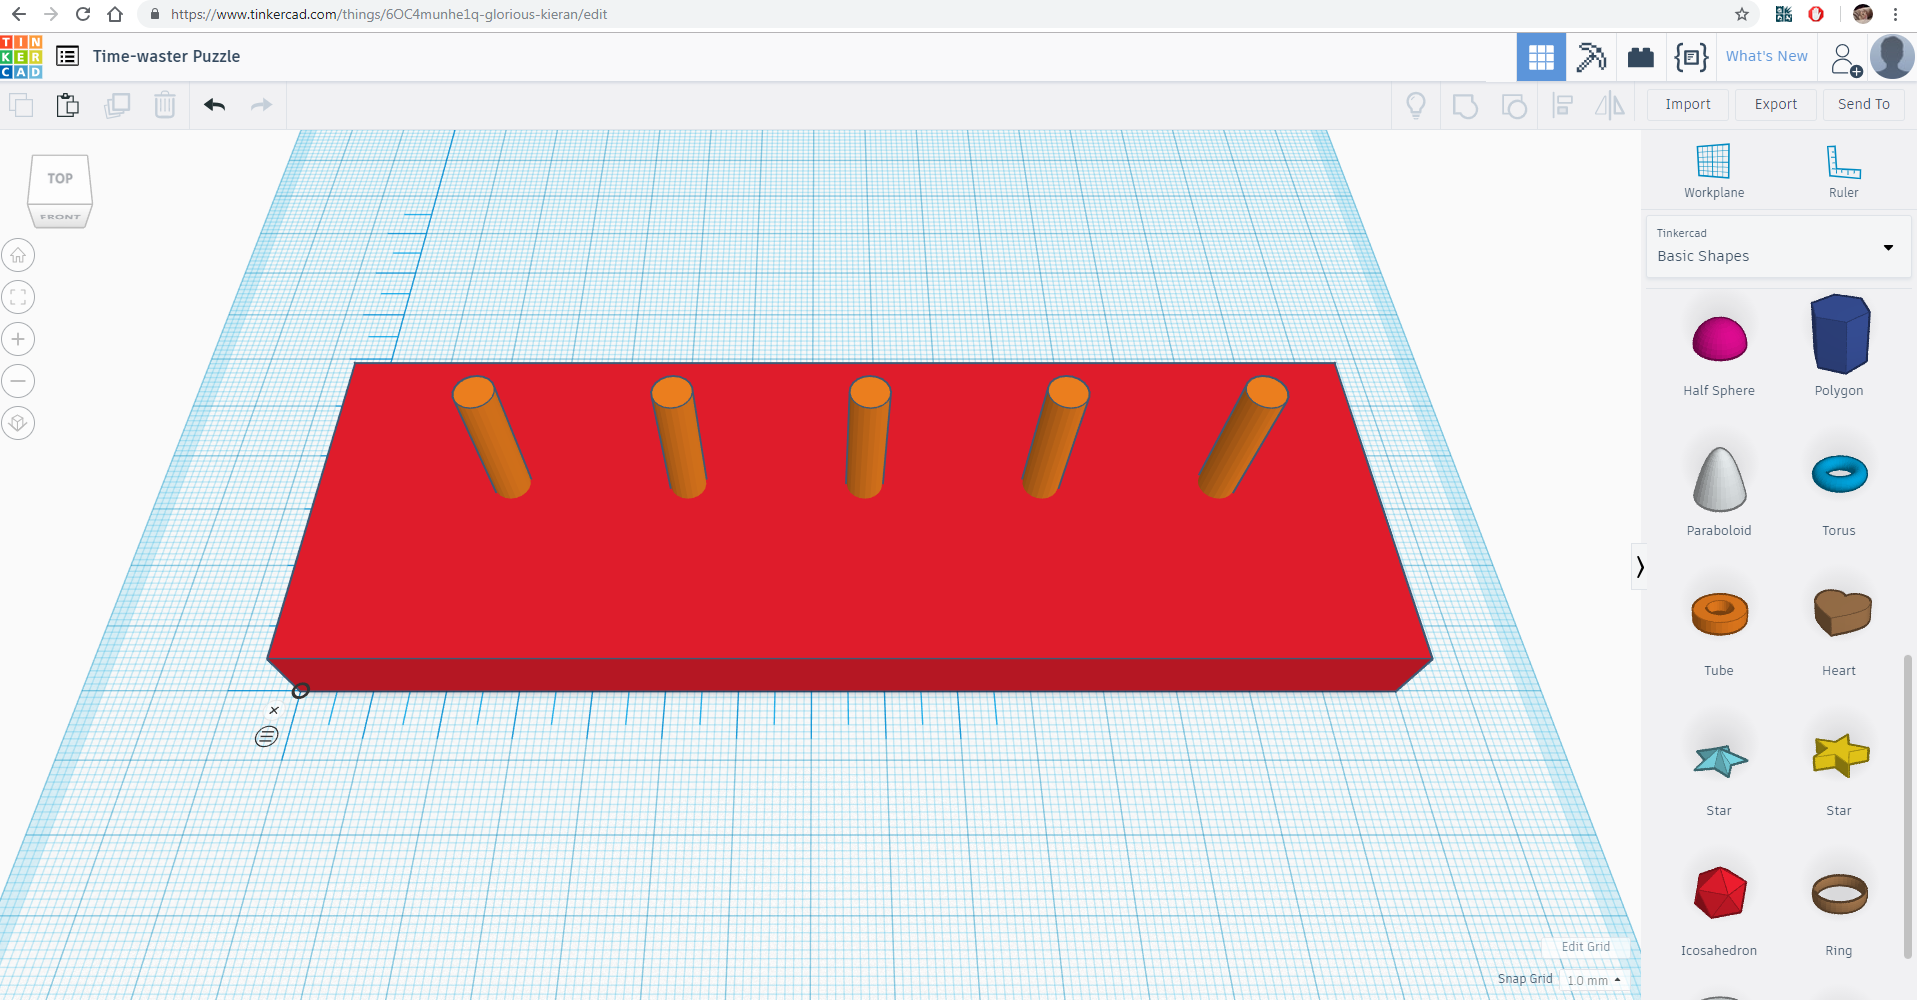Click the ruler origin circle handle
Image resolution: width=1917 pixels, height=1000 pixels.
[300, 690]
